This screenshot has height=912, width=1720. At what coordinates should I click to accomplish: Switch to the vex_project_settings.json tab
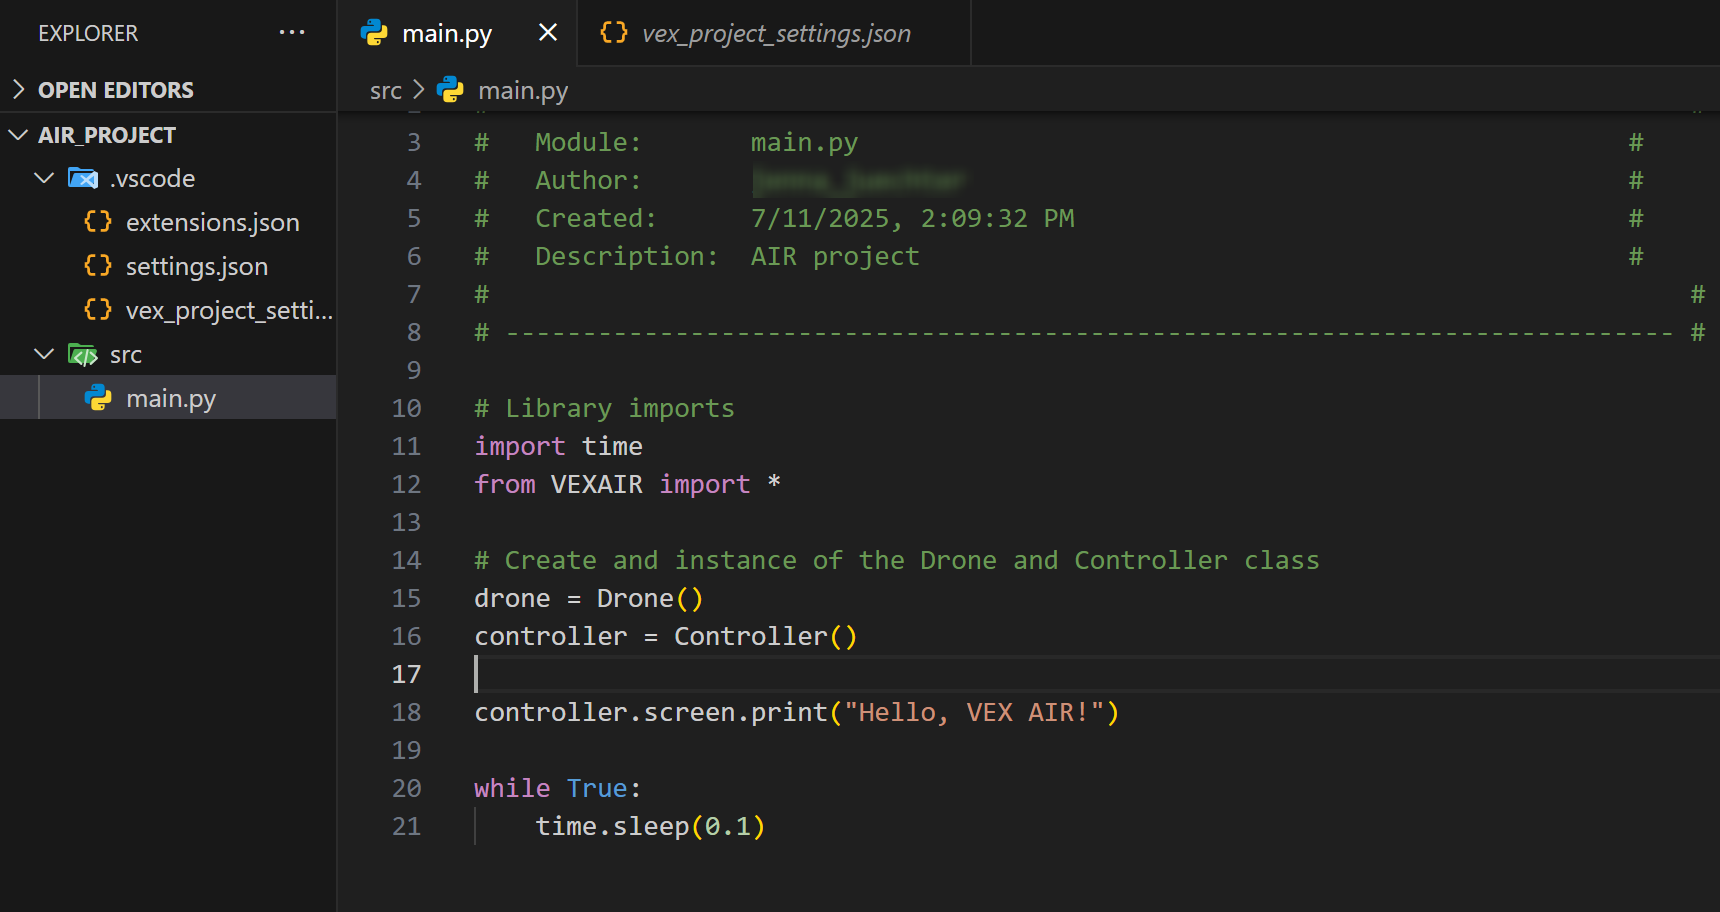[775, 33]
